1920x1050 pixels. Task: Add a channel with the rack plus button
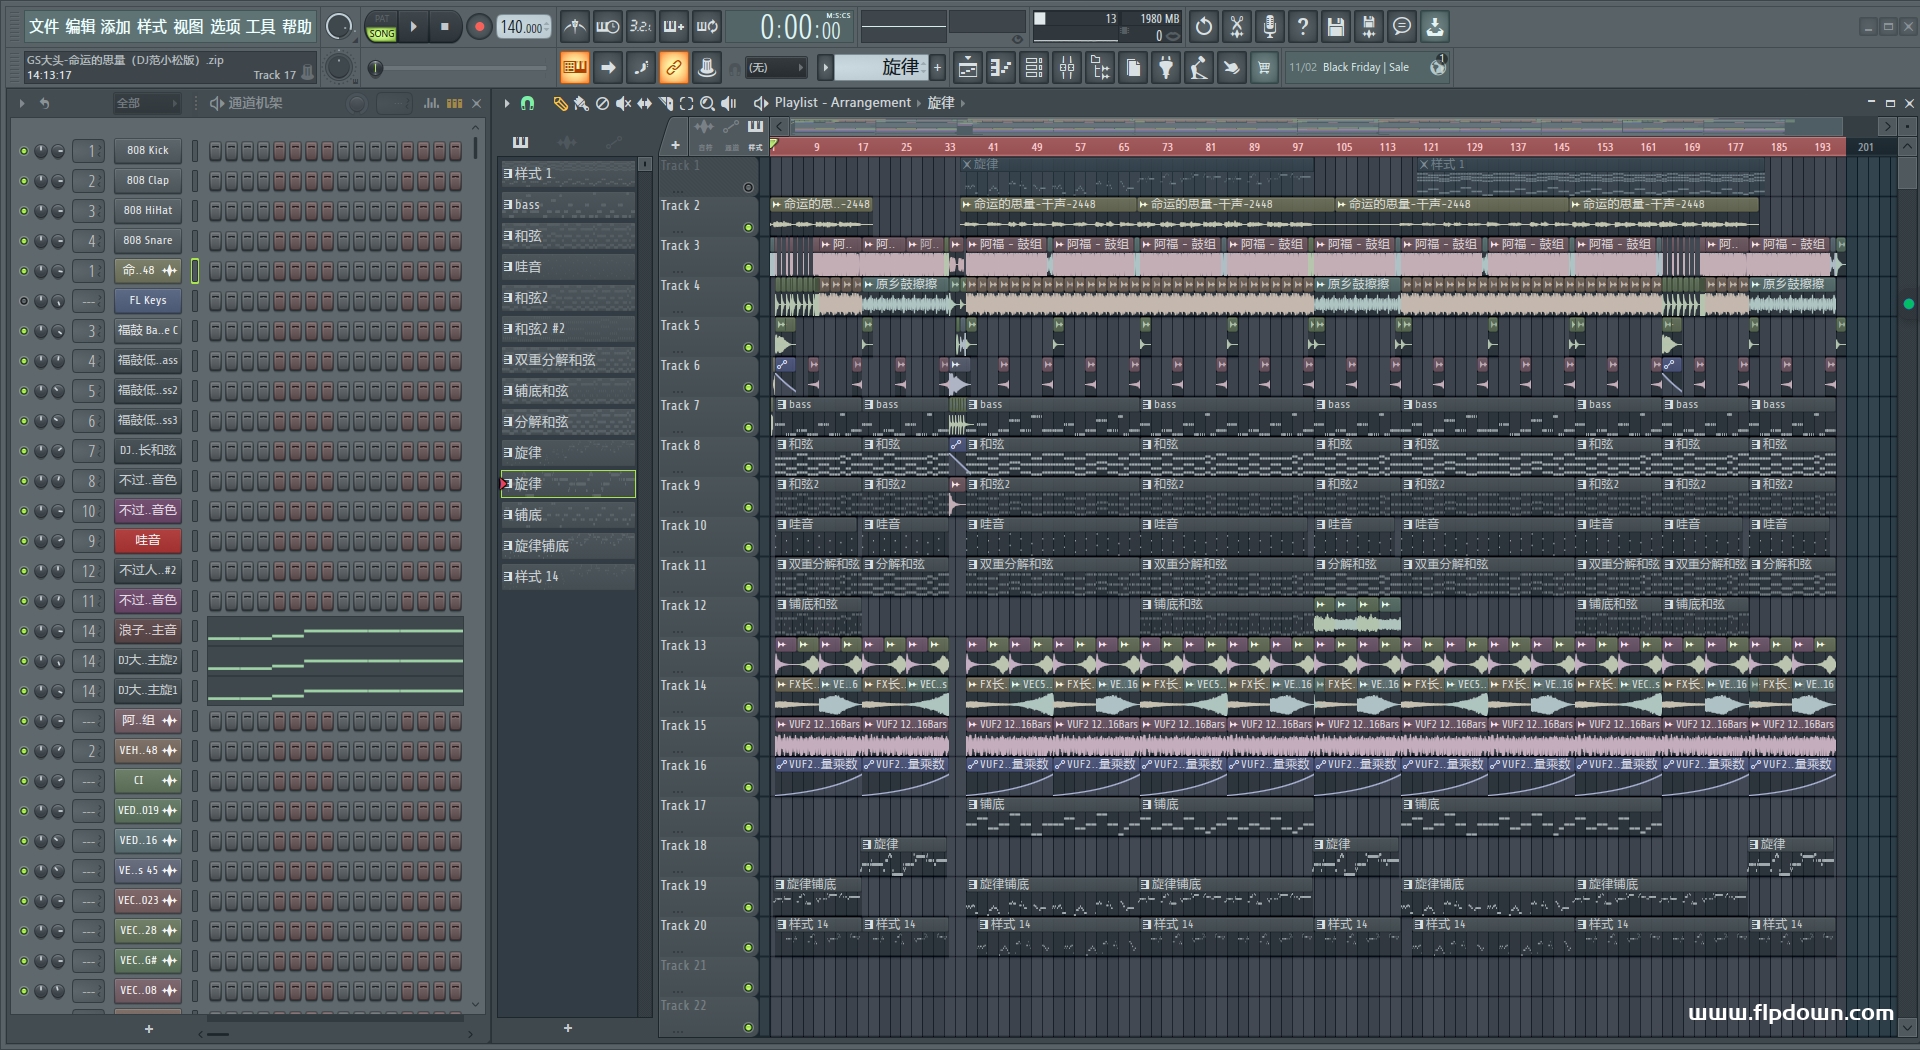click(149, 1029)
